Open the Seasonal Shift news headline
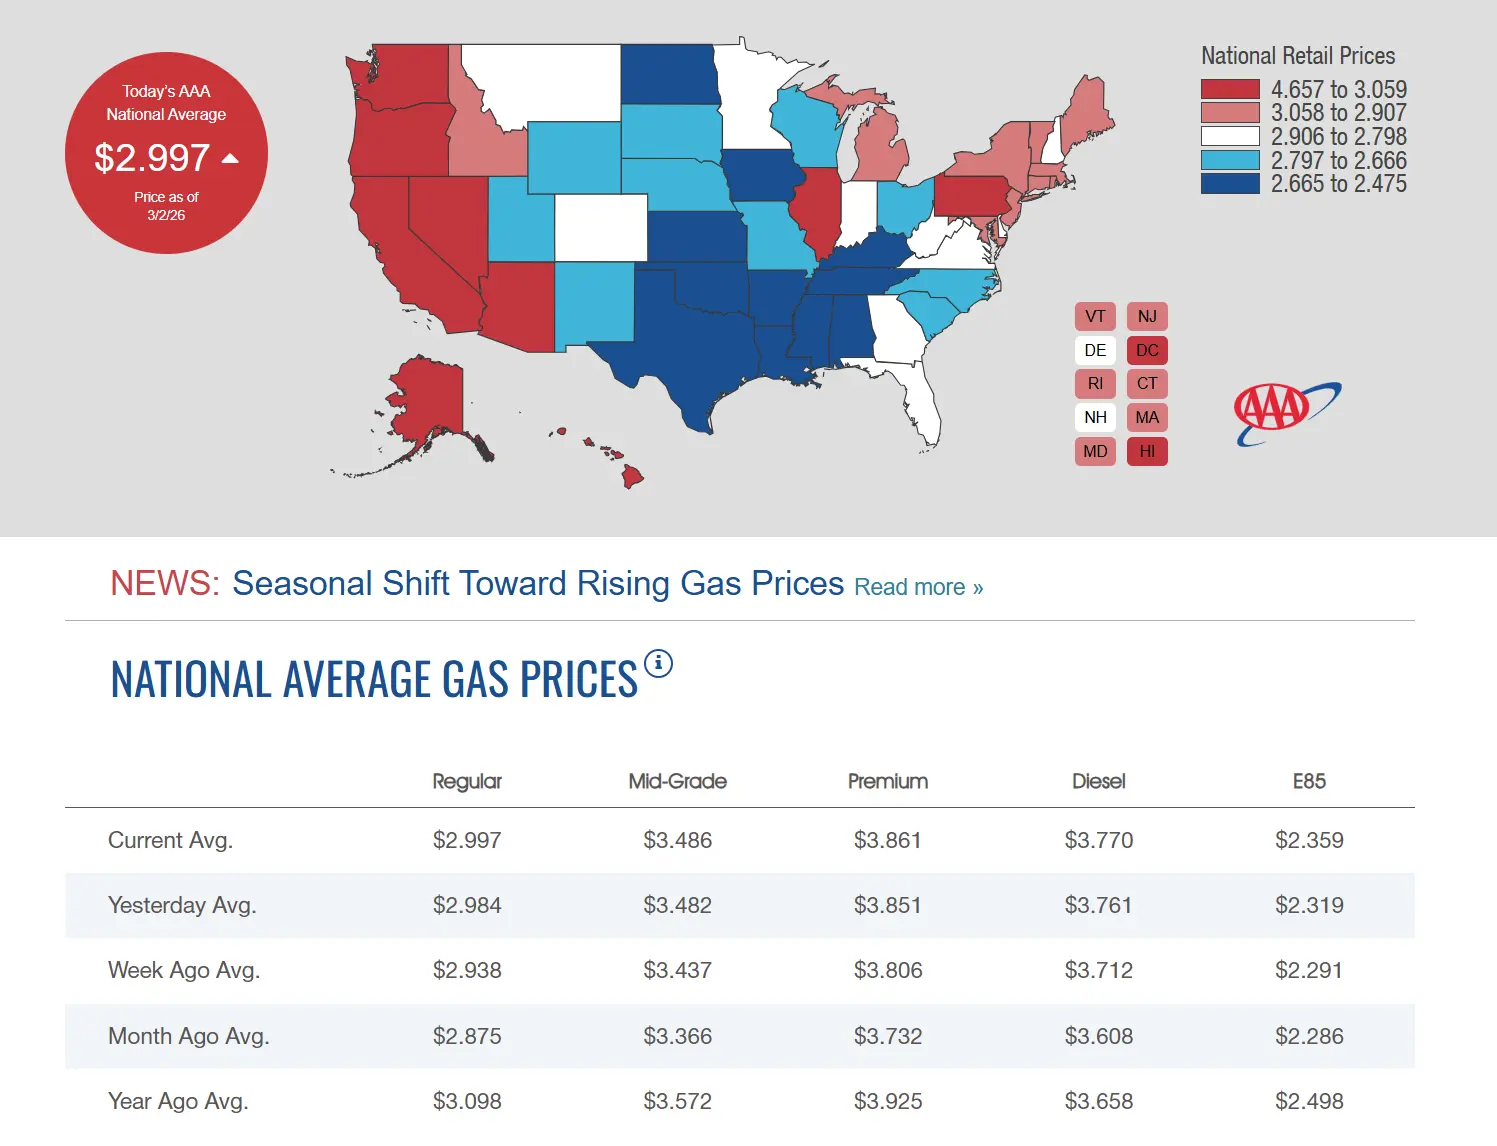This screenshot has height=1146, width=1497. [538, 583]
